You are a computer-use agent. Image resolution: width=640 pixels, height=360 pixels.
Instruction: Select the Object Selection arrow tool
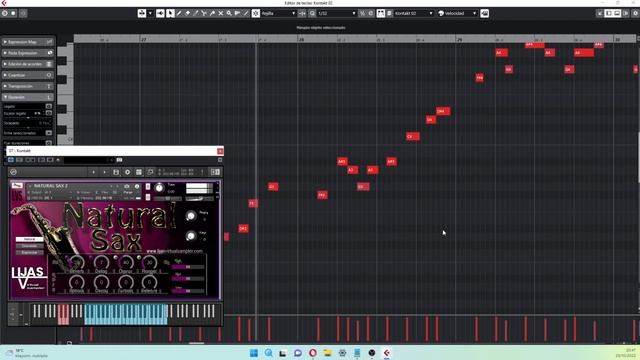170,13
